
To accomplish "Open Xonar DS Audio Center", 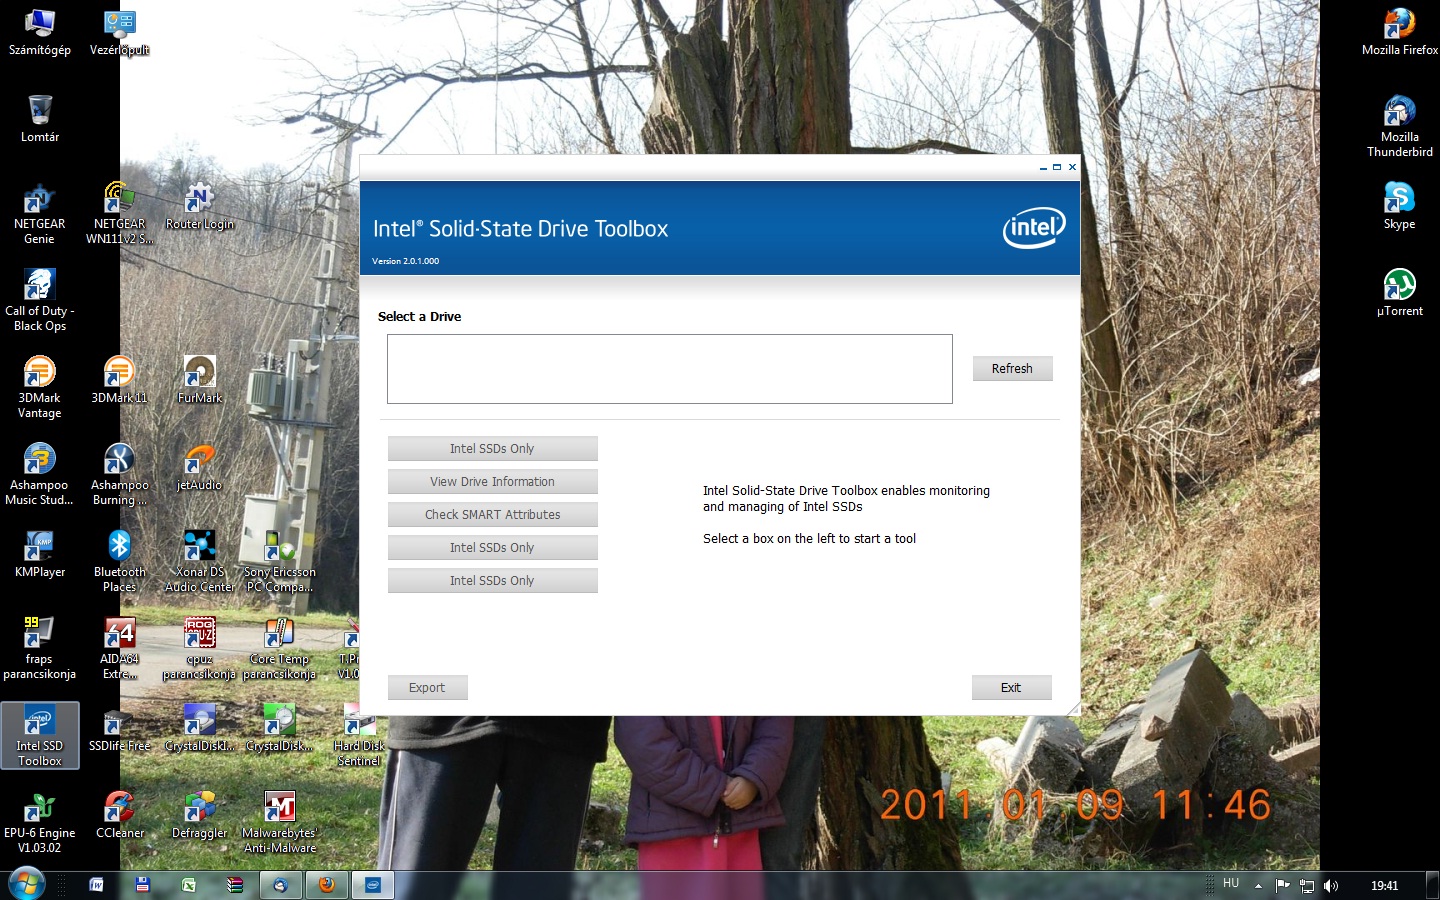I will click(200, 562).
